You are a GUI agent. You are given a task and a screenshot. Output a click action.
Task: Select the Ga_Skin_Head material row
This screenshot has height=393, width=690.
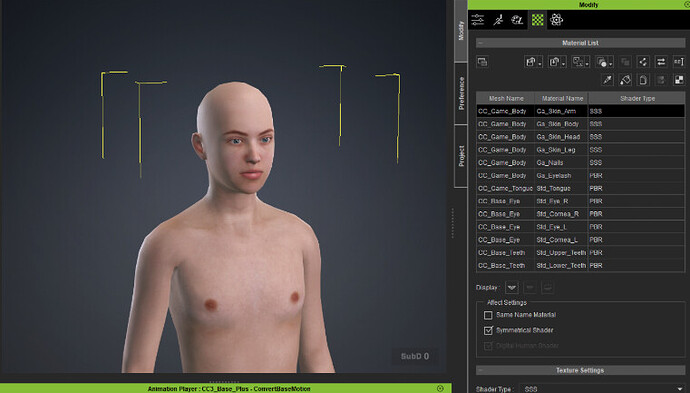[x=580, y=137]
